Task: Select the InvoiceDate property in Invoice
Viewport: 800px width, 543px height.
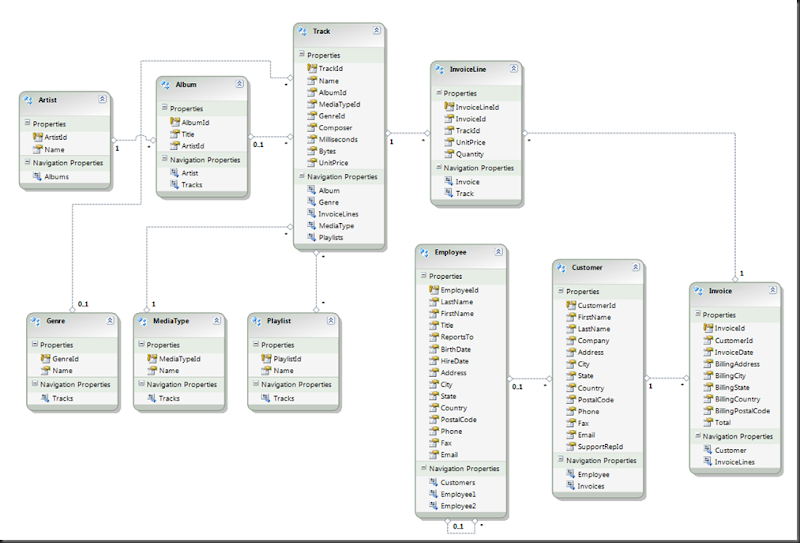Action: point(735,352)
